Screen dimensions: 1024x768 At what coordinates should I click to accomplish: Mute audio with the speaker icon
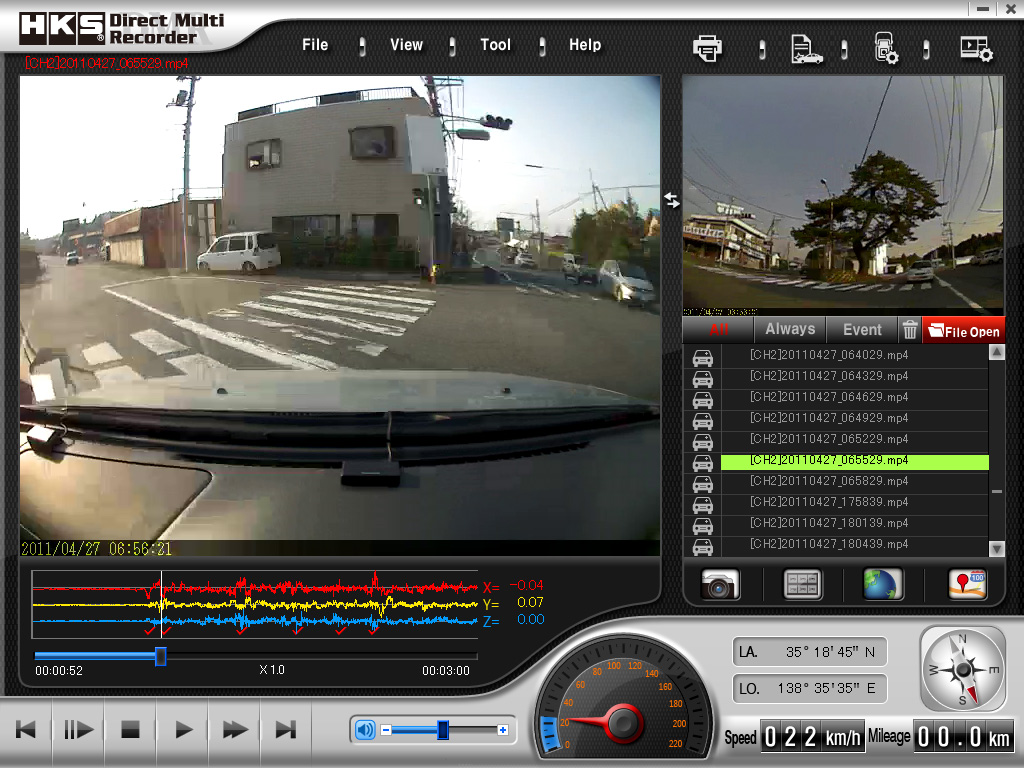[x=365, y=729]
